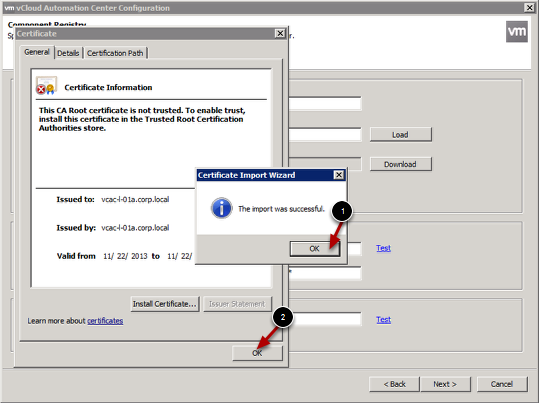Click OK in Certificate Import Wizard dialog
The width and height of the screenshot is (540, 403).
coord(315,249)
